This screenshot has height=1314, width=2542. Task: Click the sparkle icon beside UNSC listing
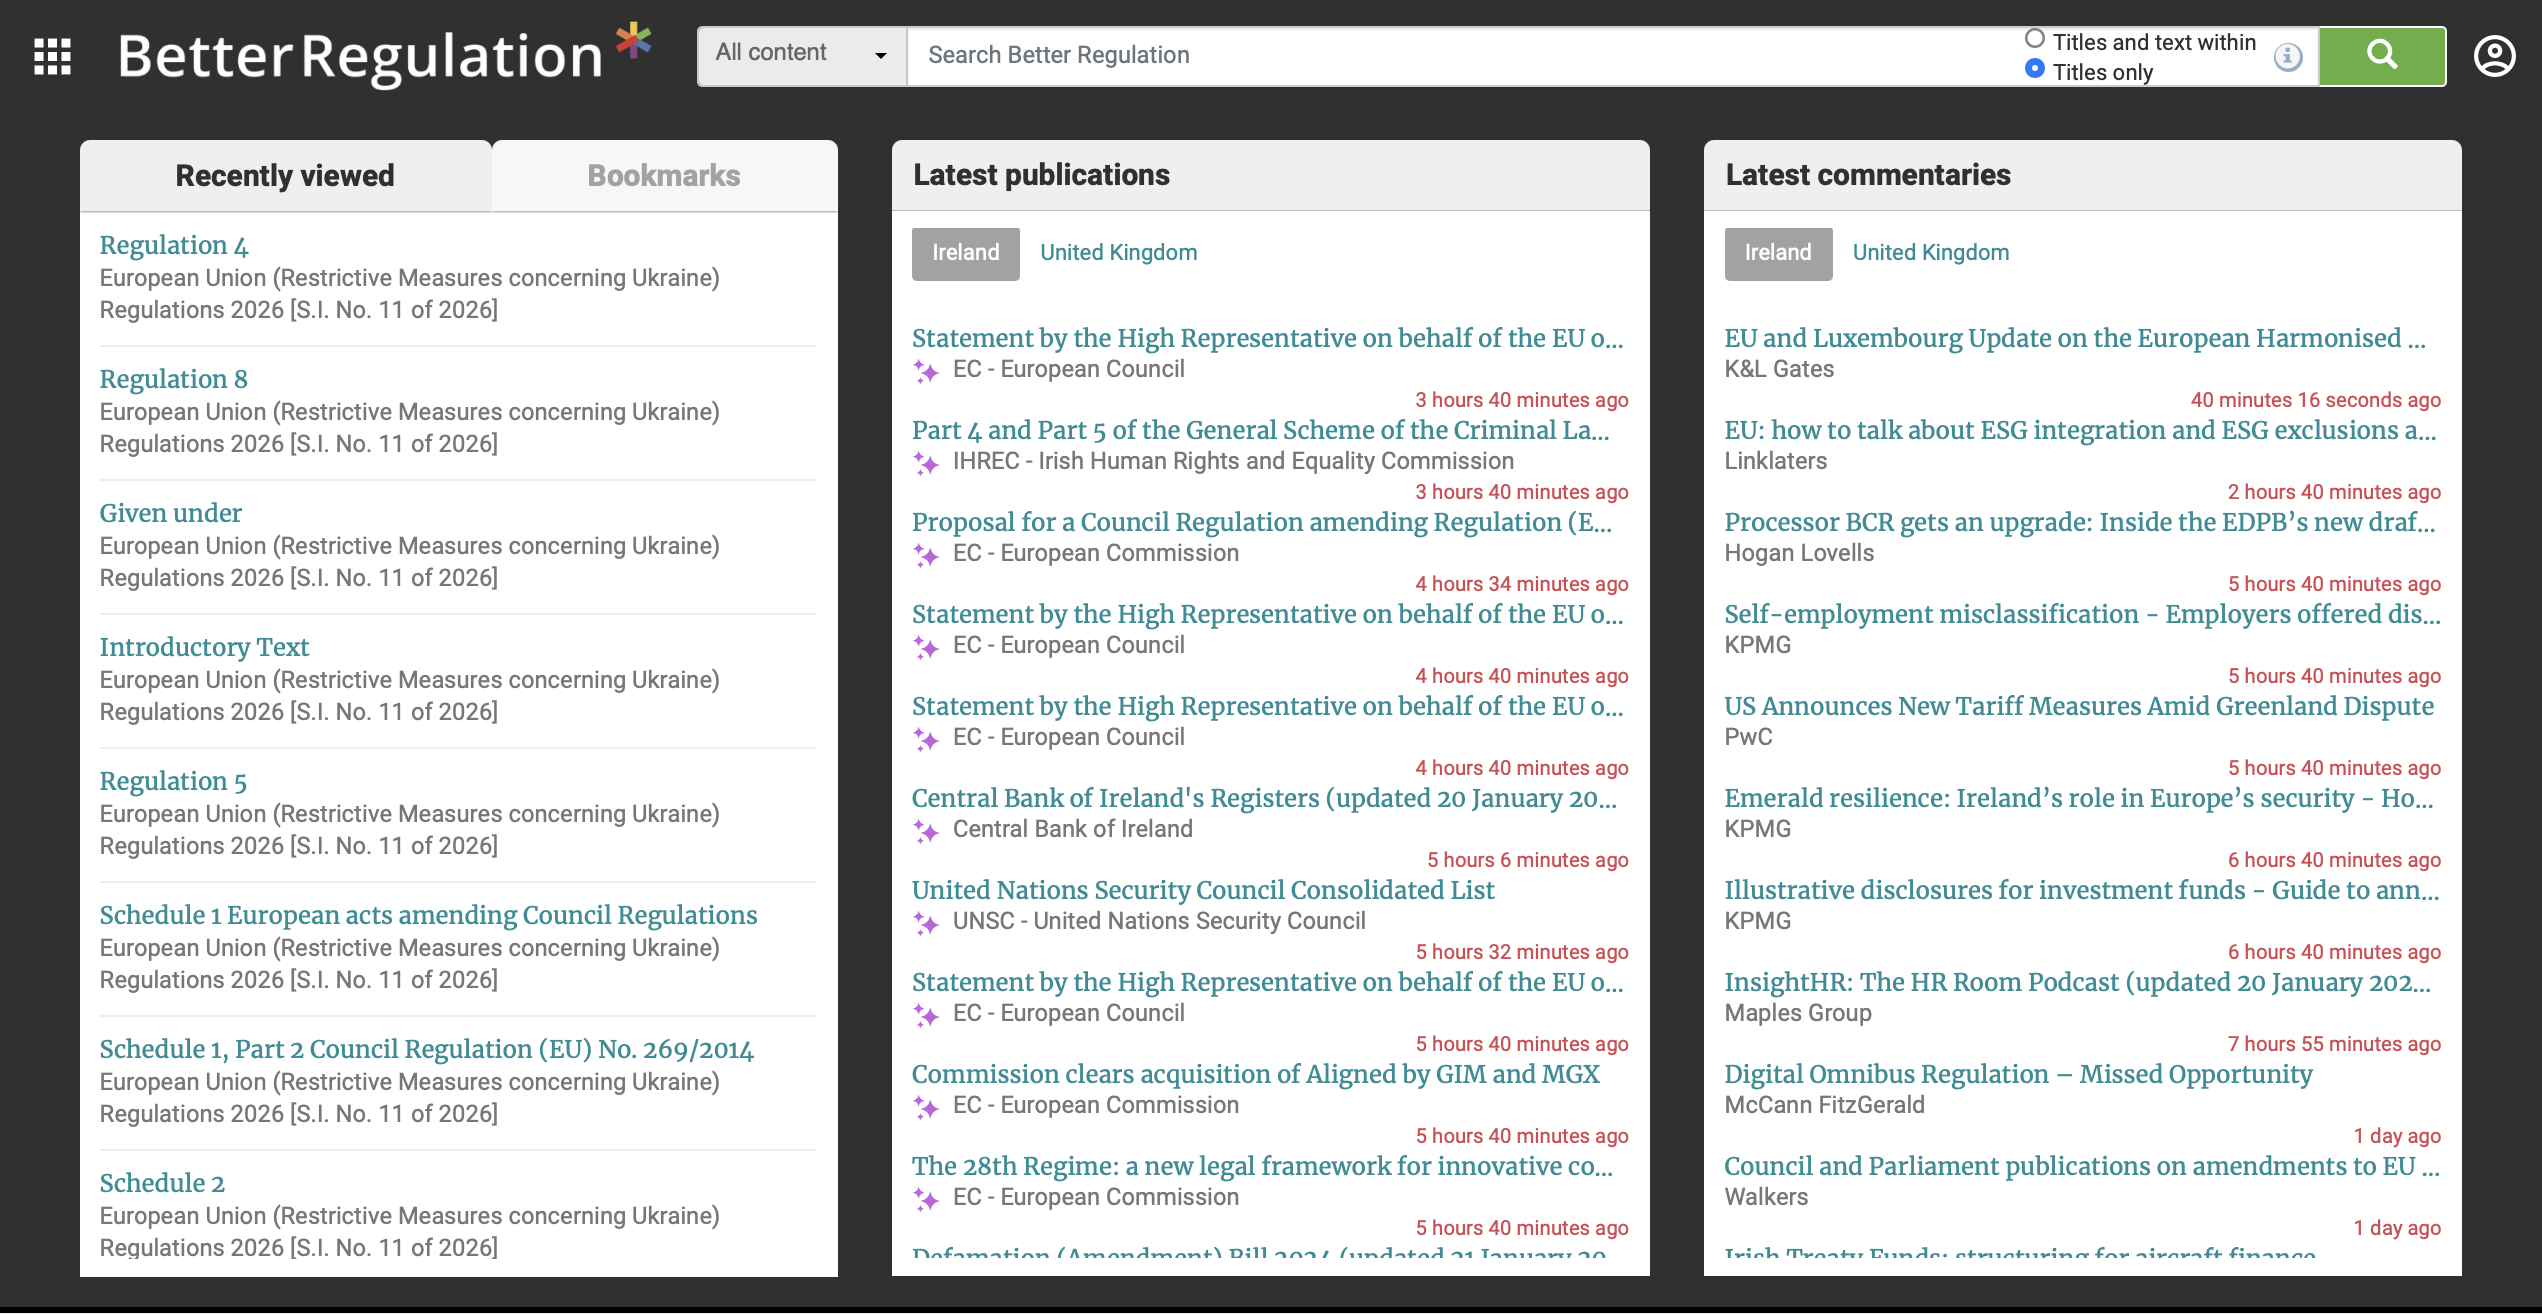tap(926, 921)
